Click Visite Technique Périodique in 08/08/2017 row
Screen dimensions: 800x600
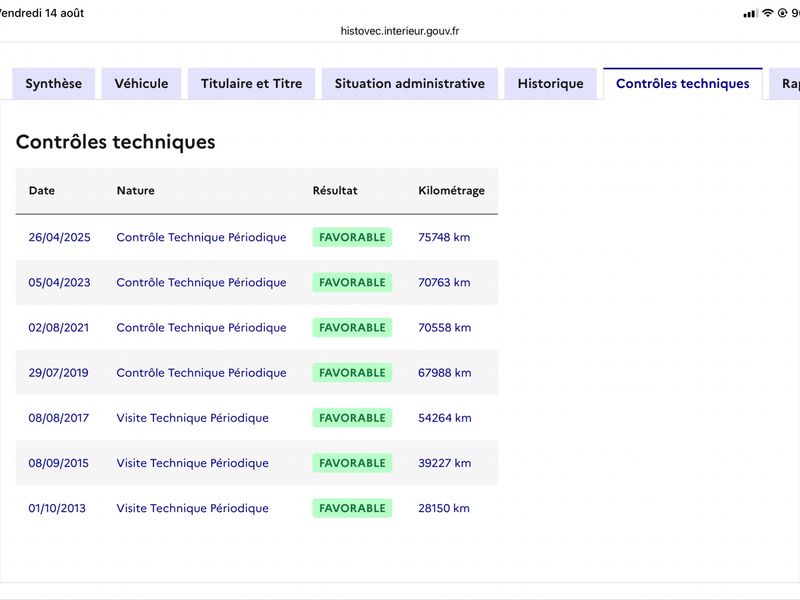click(192, 418)
